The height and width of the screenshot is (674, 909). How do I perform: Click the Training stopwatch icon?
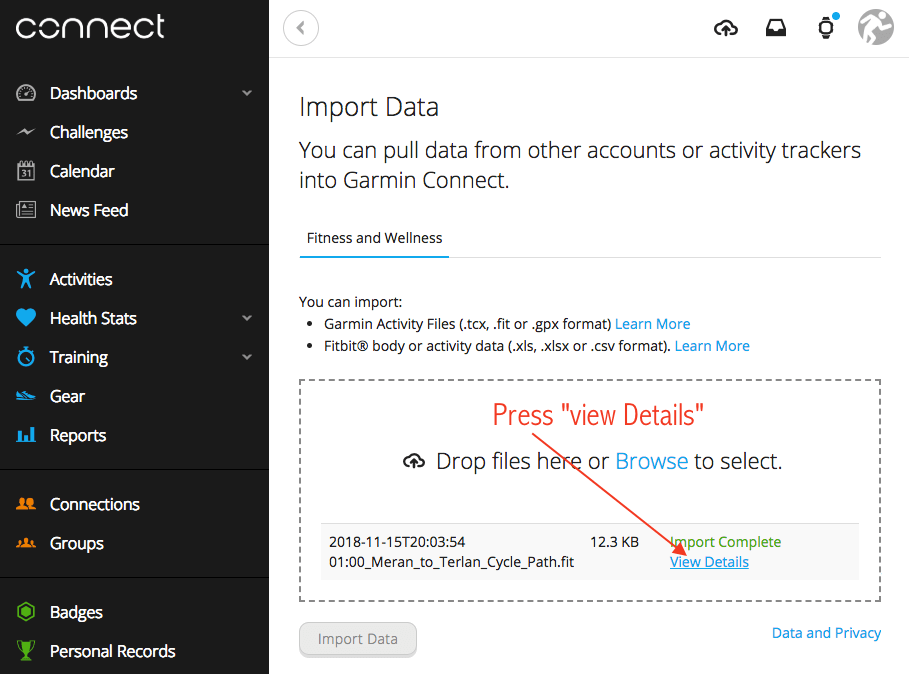click(26, 357)
